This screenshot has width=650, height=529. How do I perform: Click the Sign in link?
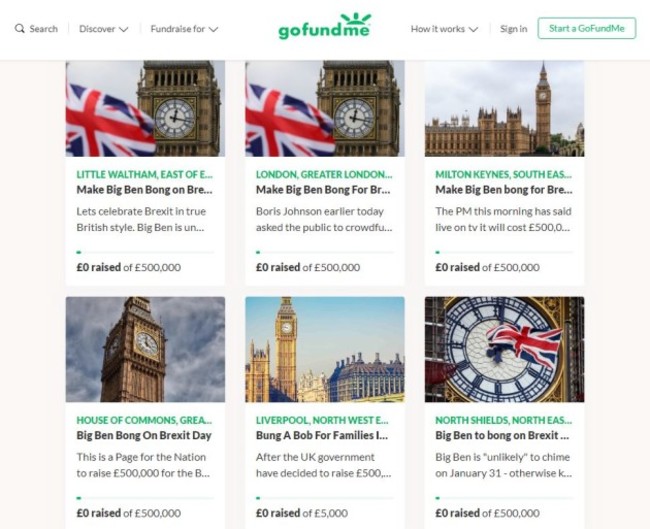coord(514,29)
